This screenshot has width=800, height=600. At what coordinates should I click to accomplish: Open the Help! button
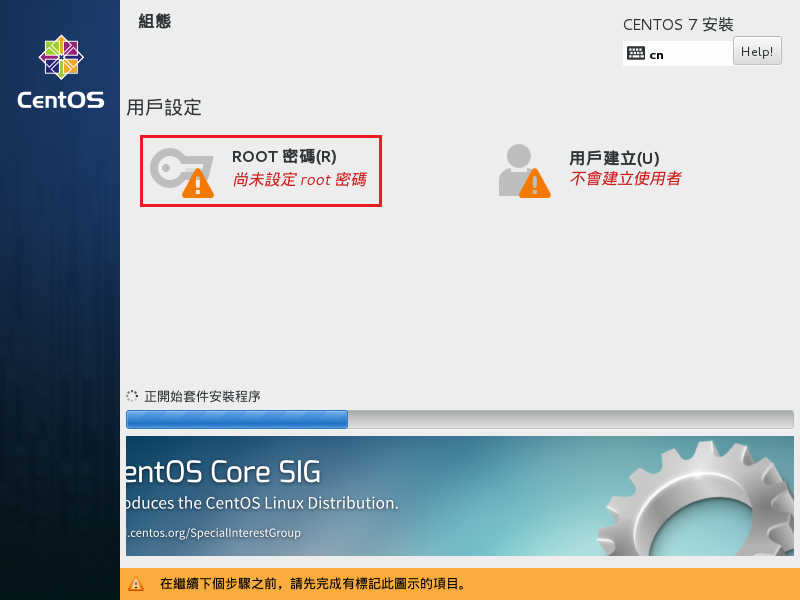(x=757, y=52)
